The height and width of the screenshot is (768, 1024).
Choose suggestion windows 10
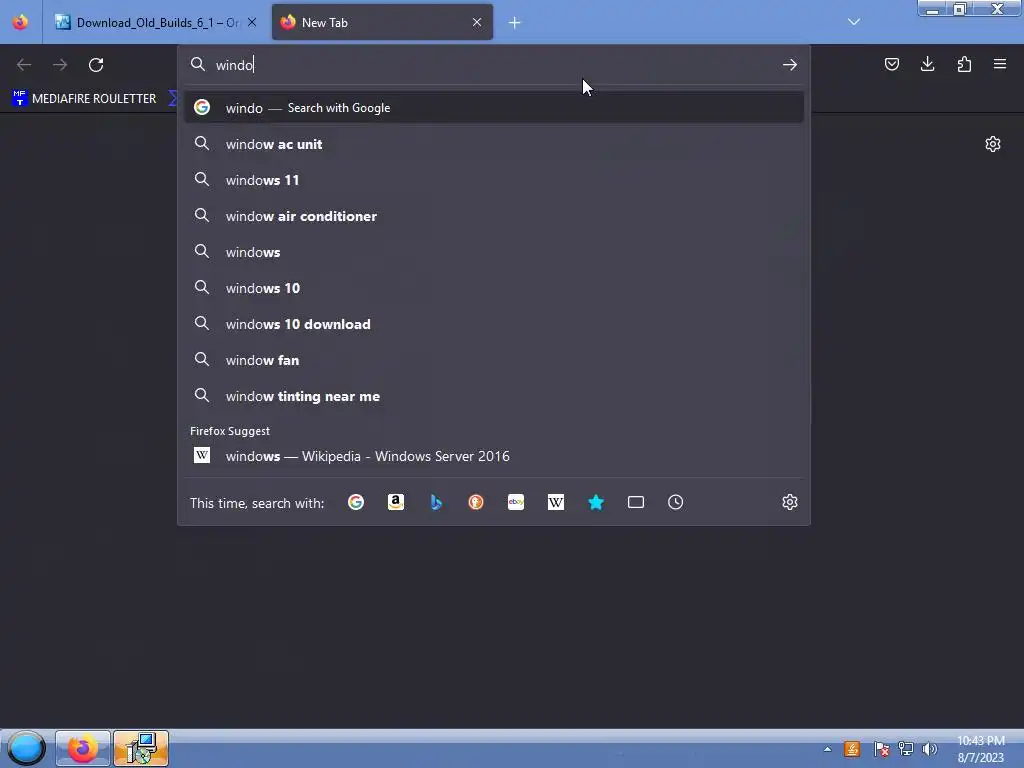coord(494,288)
